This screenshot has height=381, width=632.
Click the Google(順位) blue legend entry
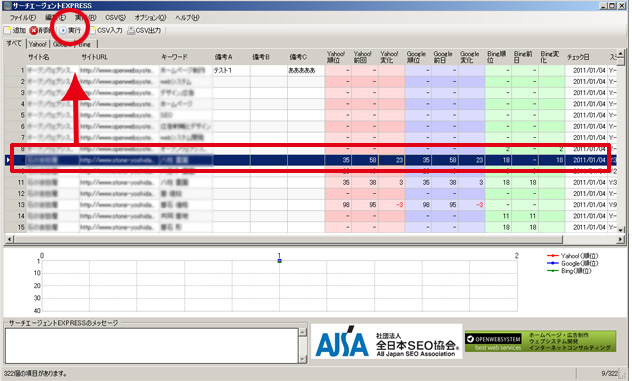(x=572, y=263)
